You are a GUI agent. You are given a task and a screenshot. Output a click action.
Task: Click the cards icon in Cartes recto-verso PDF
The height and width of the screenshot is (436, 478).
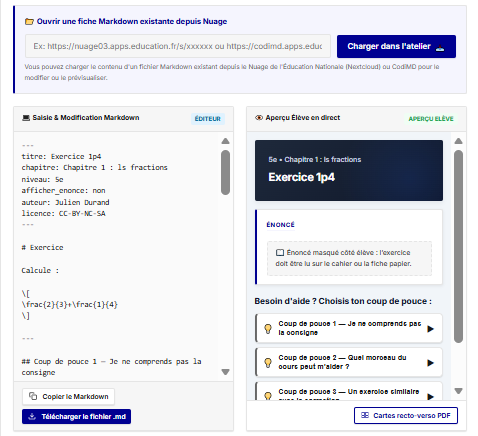365,415
